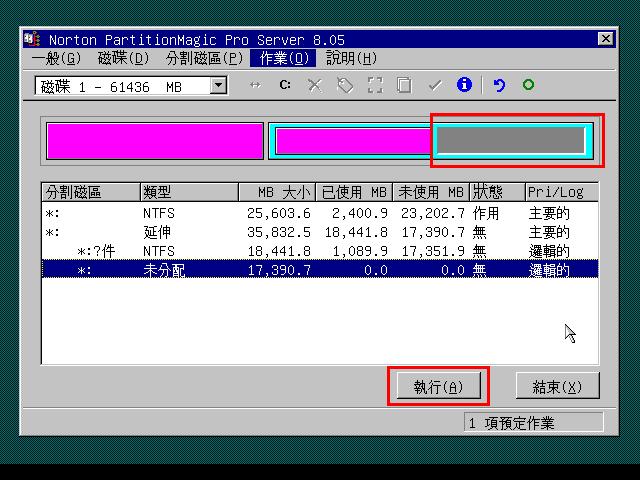
Task: Click the gray checkmark check icon
Action: 435,85
